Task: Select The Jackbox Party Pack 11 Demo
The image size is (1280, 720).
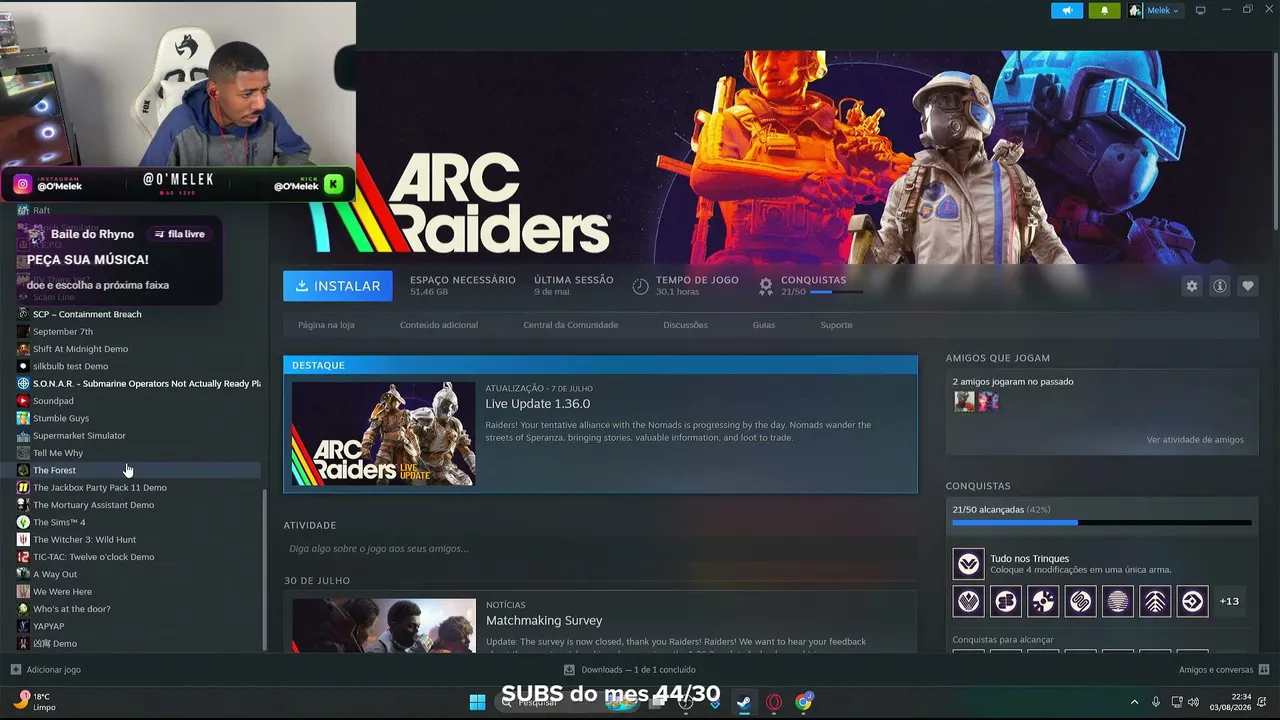Action: (x=100, y=488)
